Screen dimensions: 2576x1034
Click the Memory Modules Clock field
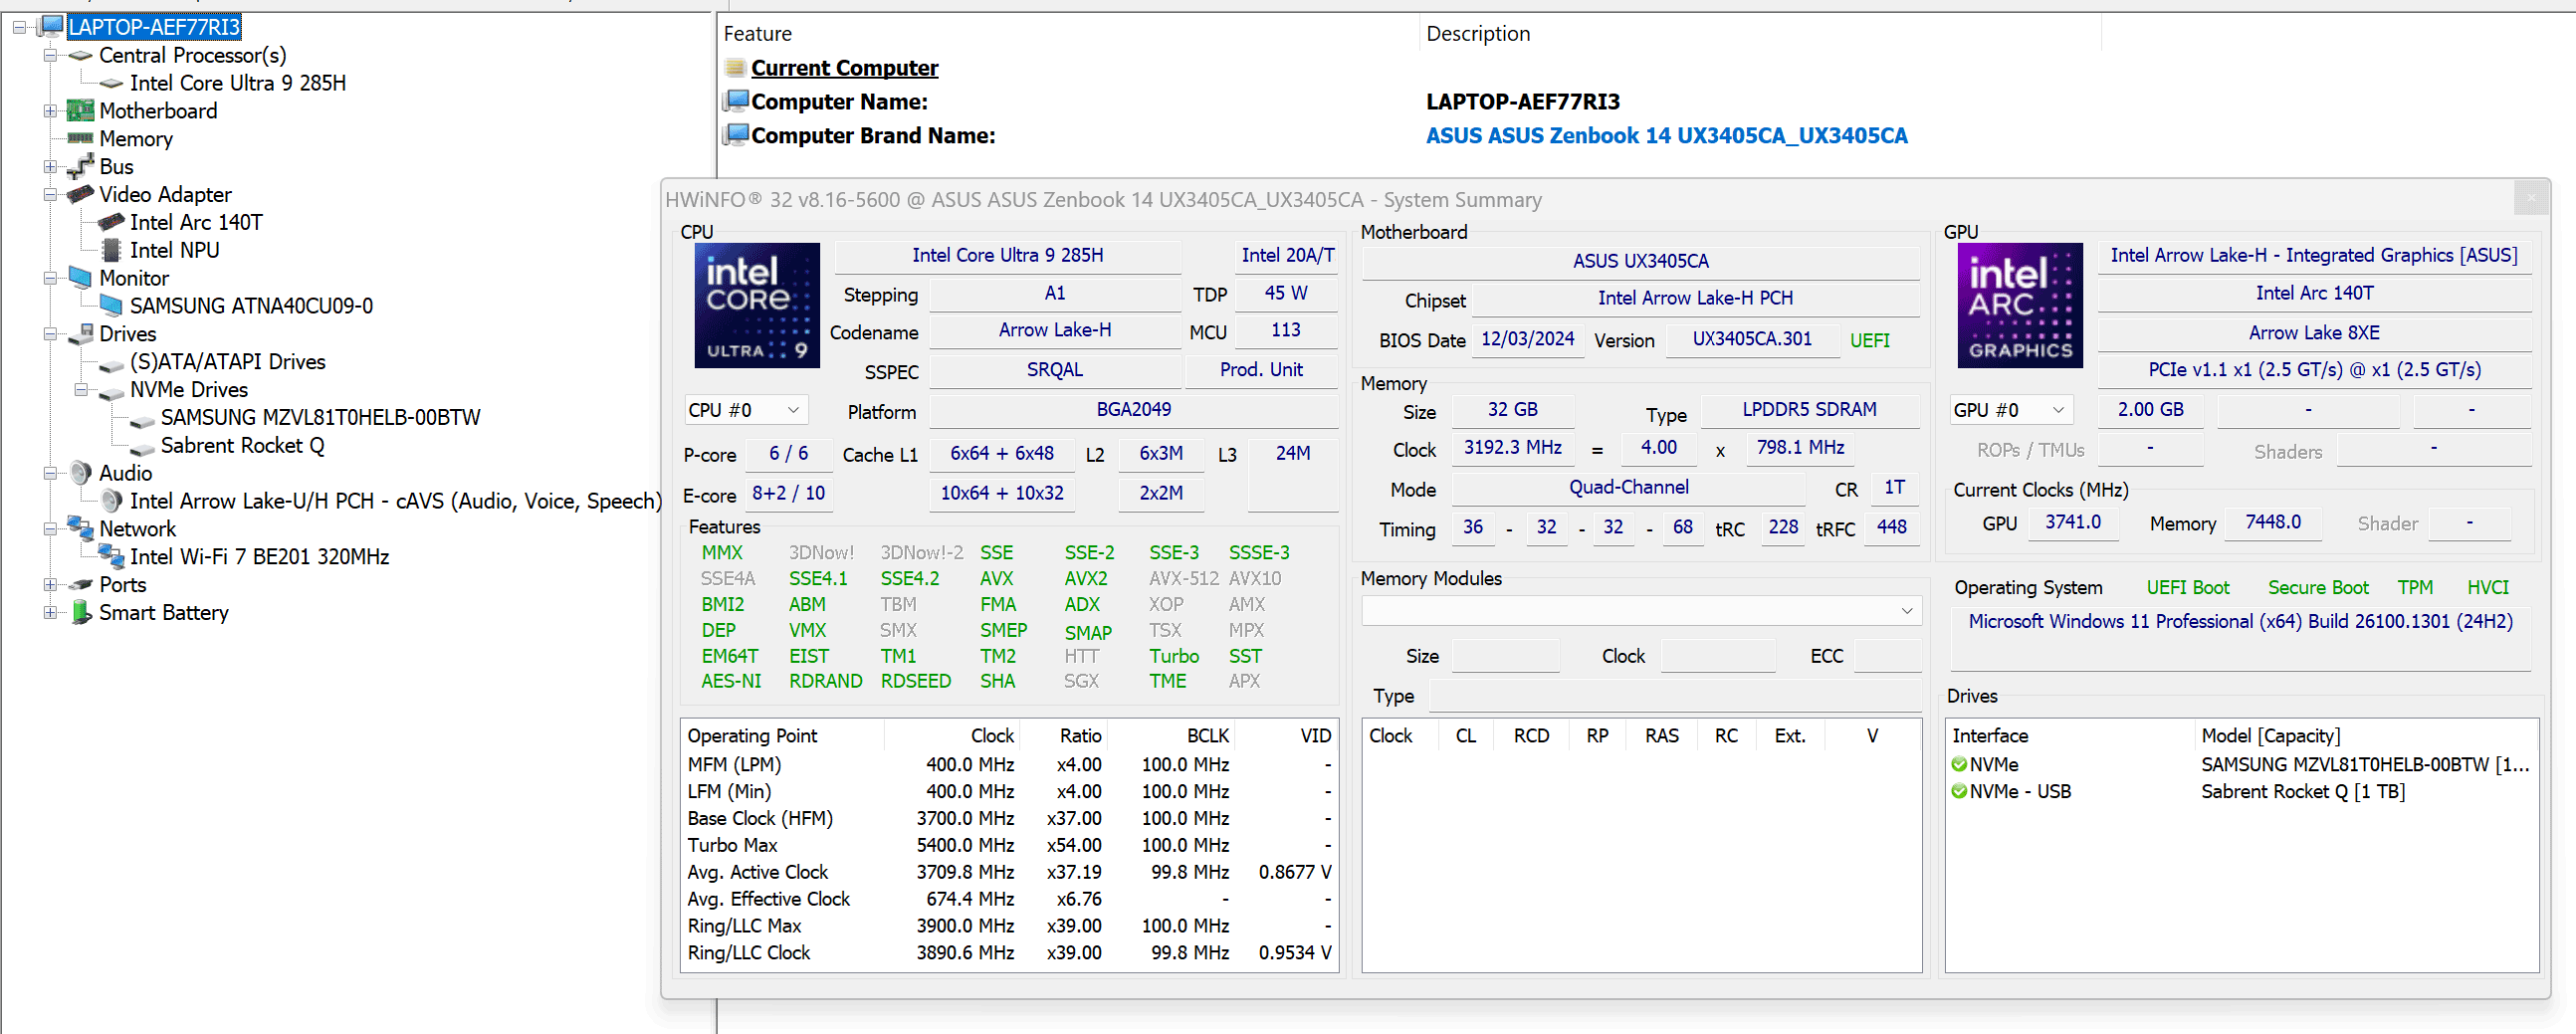click(1717, 656)
